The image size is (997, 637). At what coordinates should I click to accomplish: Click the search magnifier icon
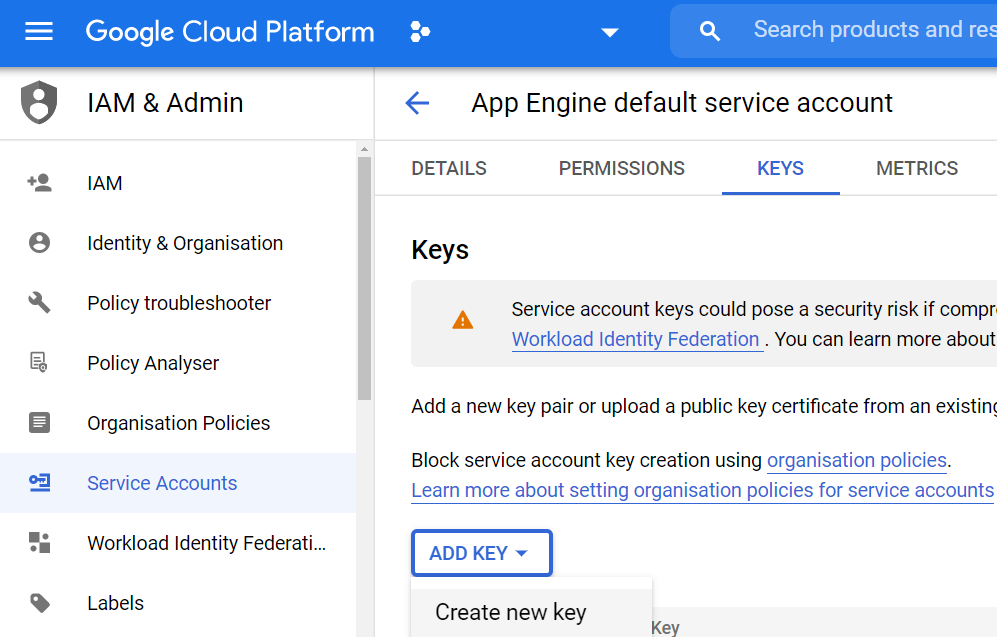710,31
